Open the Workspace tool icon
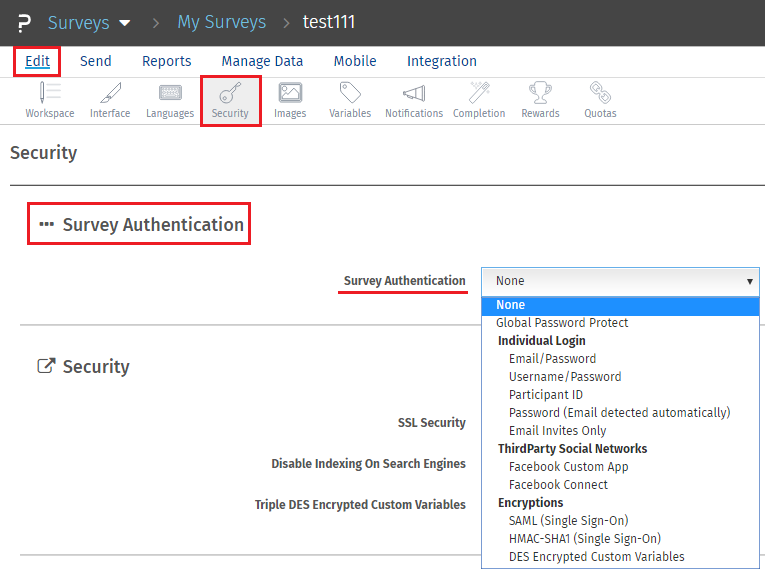Screen dimensions: 765x572 click(50, 93)
